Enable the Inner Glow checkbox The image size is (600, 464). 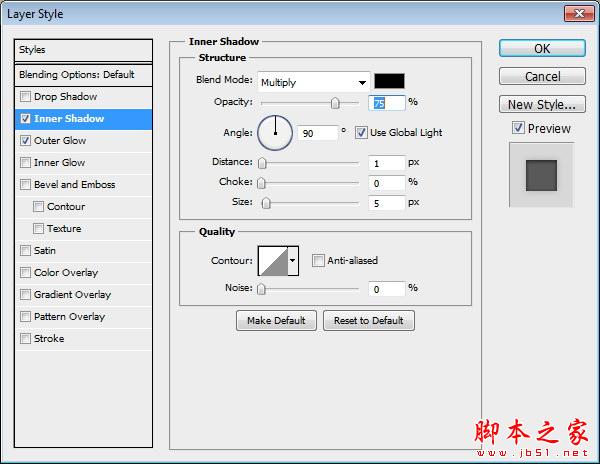click(x=25, y=163)
